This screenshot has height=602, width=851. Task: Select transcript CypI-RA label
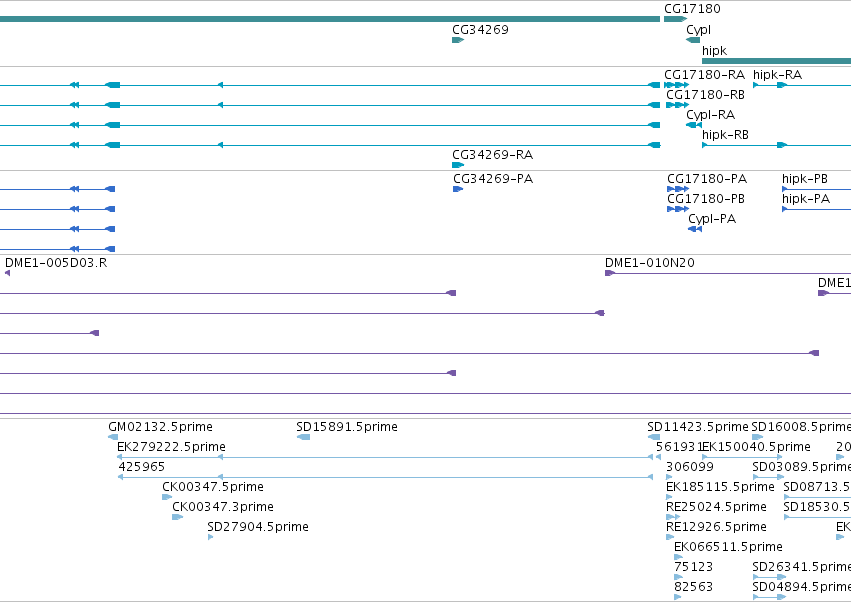pos(710,115)
